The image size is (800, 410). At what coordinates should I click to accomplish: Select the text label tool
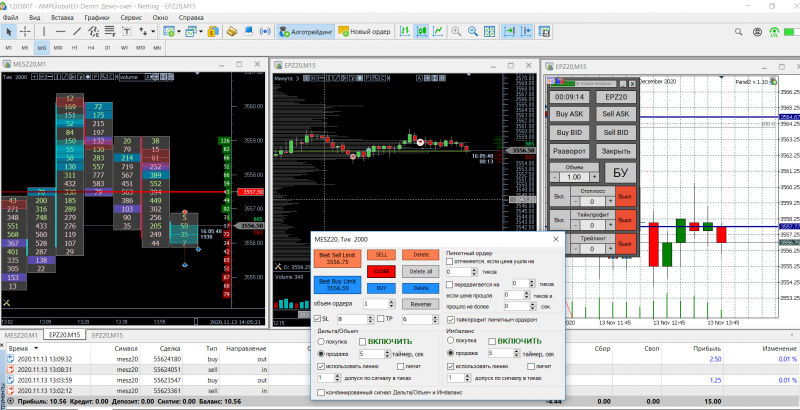pos(126,32)
